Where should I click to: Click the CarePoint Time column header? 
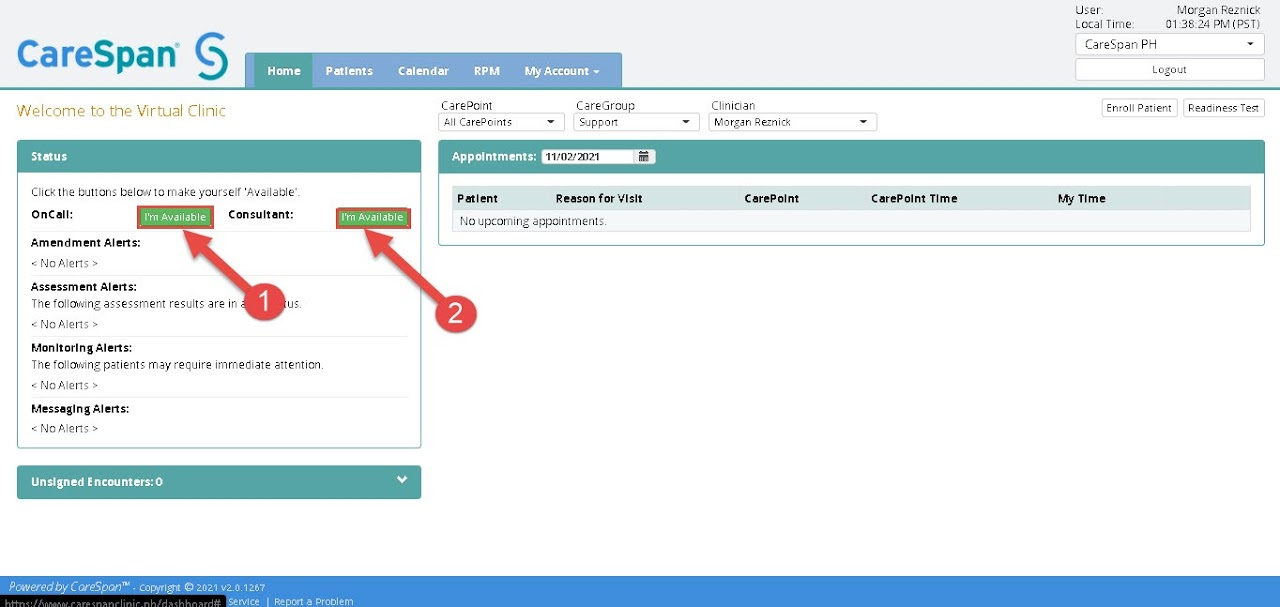coord(914,198)
